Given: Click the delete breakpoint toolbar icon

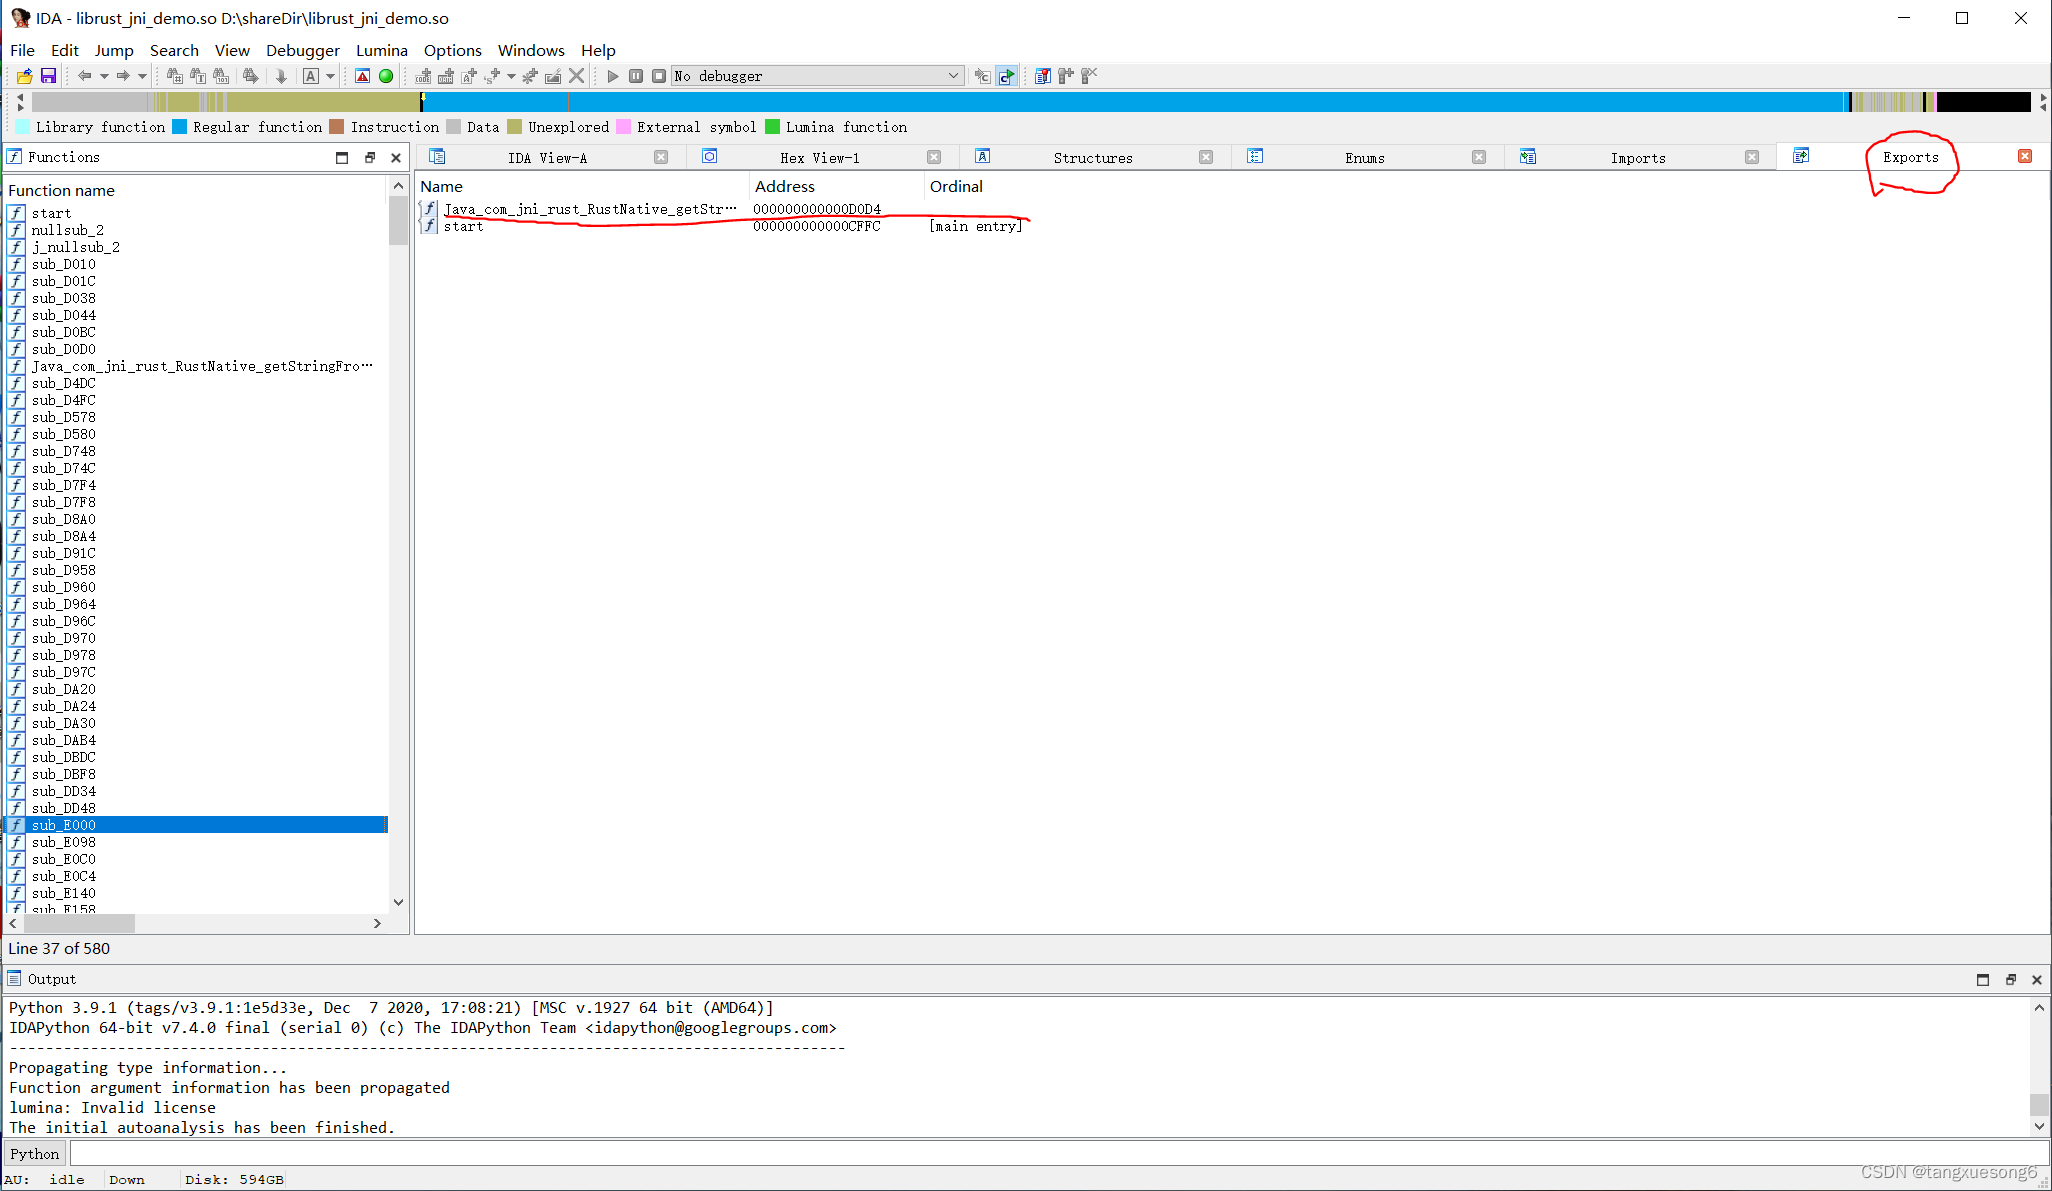Looking at the screenshot, I should coord(1089,76).
